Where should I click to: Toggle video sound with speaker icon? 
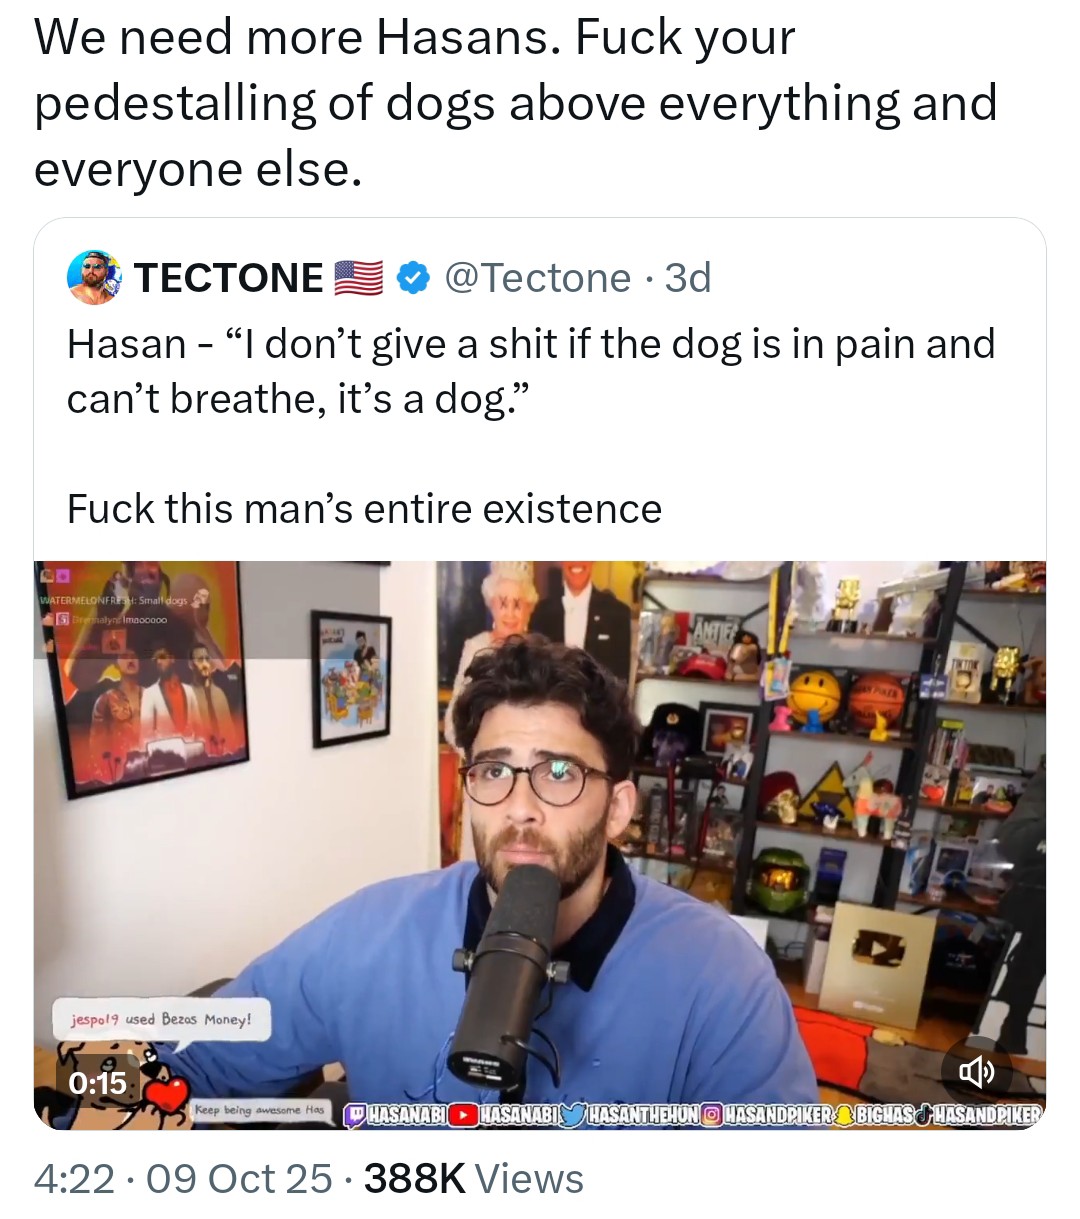977,1072
